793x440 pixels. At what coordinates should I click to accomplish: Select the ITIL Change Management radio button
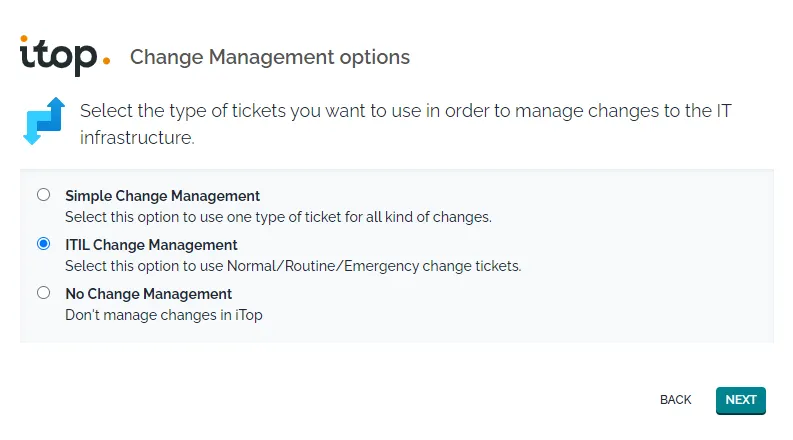[x=43, y=244]
